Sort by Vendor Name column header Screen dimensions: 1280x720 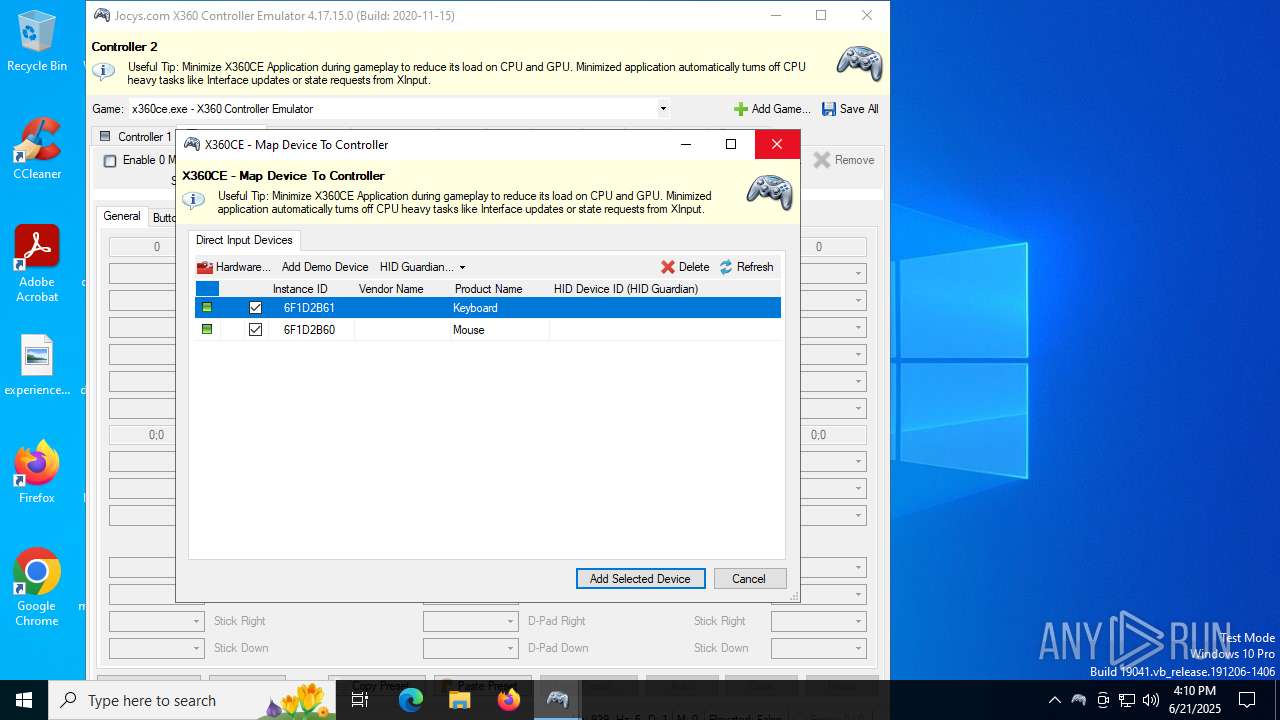point(391,289)
